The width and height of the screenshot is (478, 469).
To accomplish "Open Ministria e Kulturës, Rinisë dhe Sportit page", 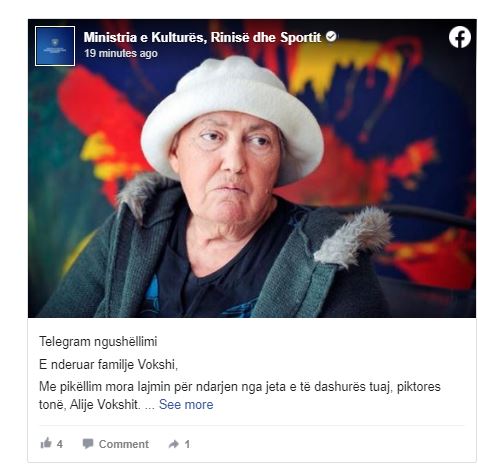I will tap(202, 37).
